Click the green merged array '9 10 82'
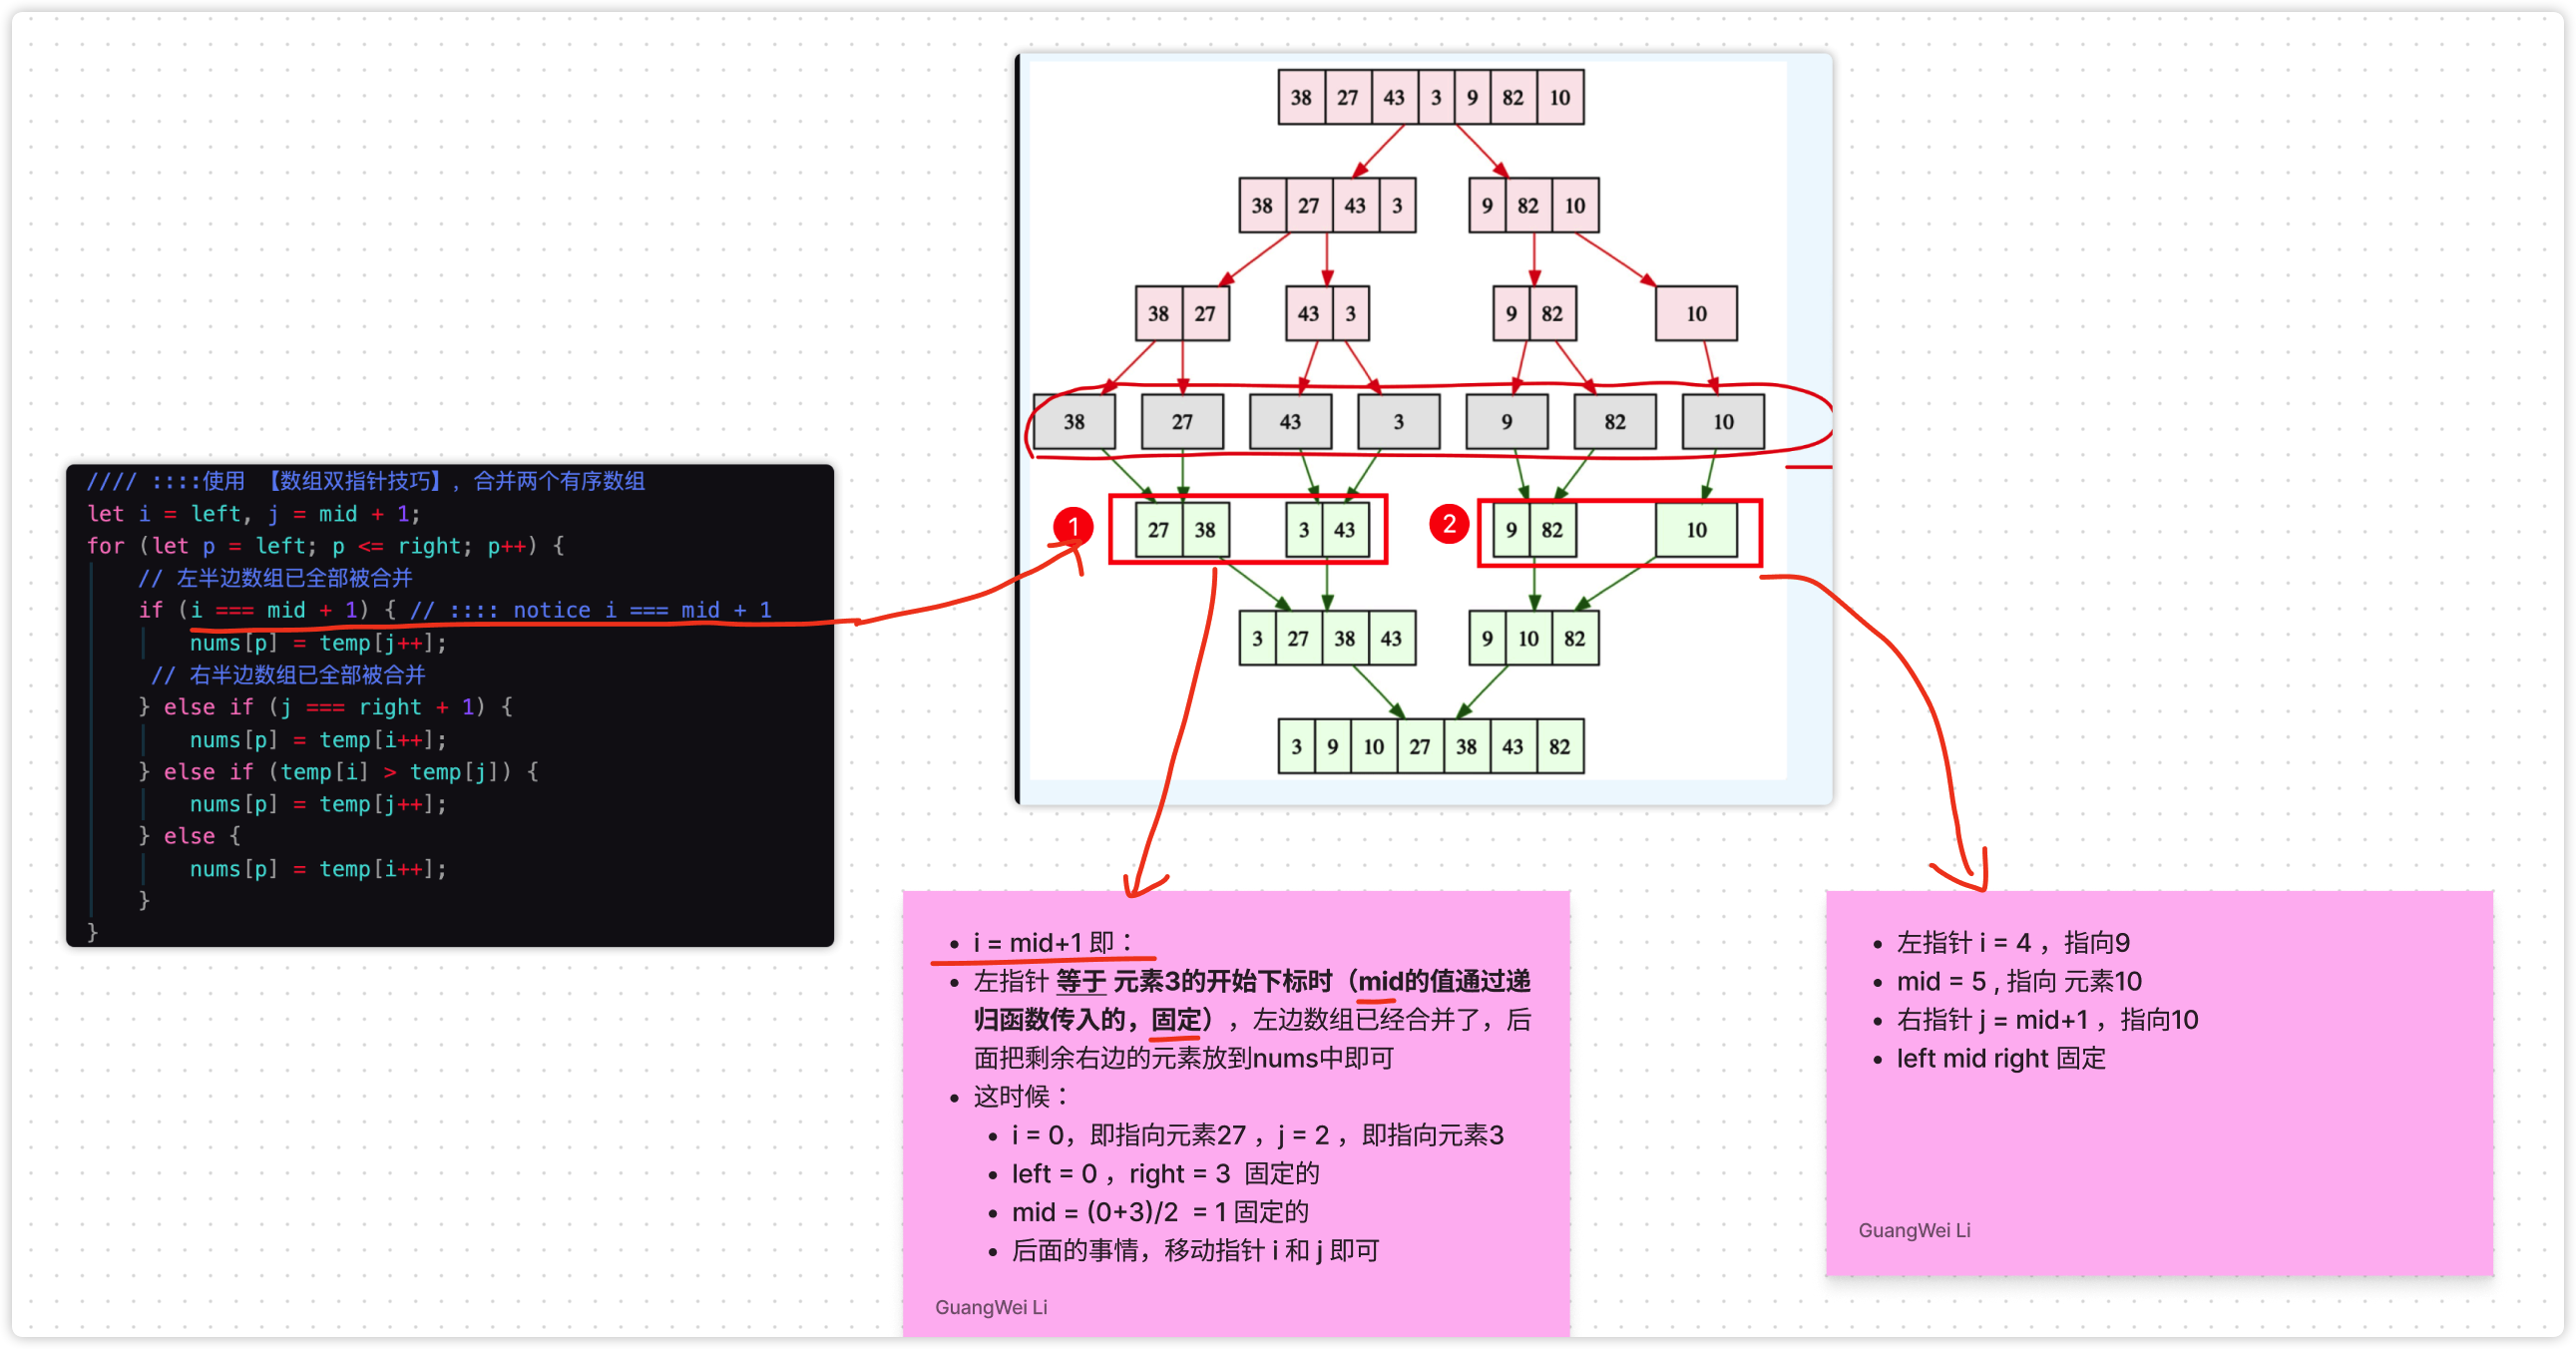Screen dimensions: 2576x1349 [x=1534, y=638]
